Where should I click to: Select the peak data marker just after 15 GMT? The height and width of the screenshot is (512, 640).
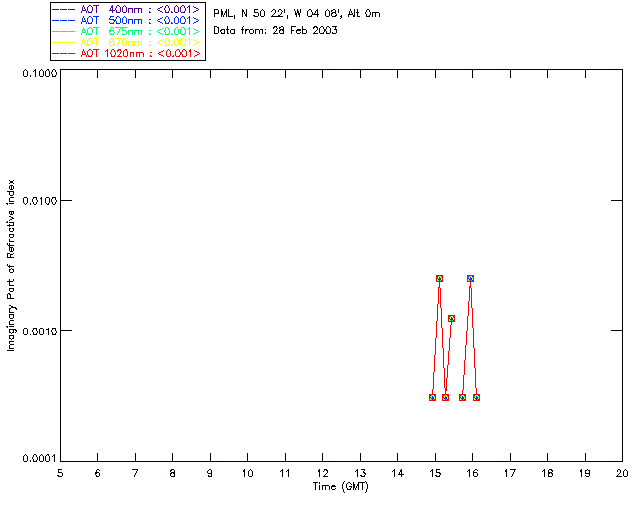(440, 278)
